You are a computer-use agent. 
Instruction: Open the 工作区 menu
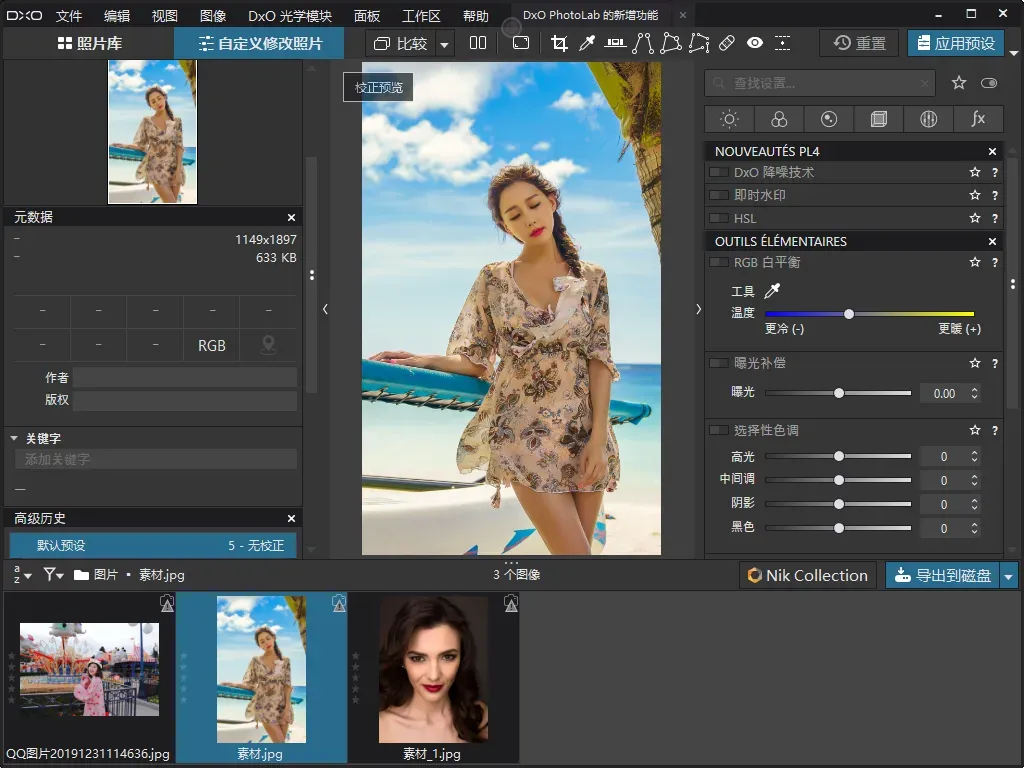tap(421, 16)
